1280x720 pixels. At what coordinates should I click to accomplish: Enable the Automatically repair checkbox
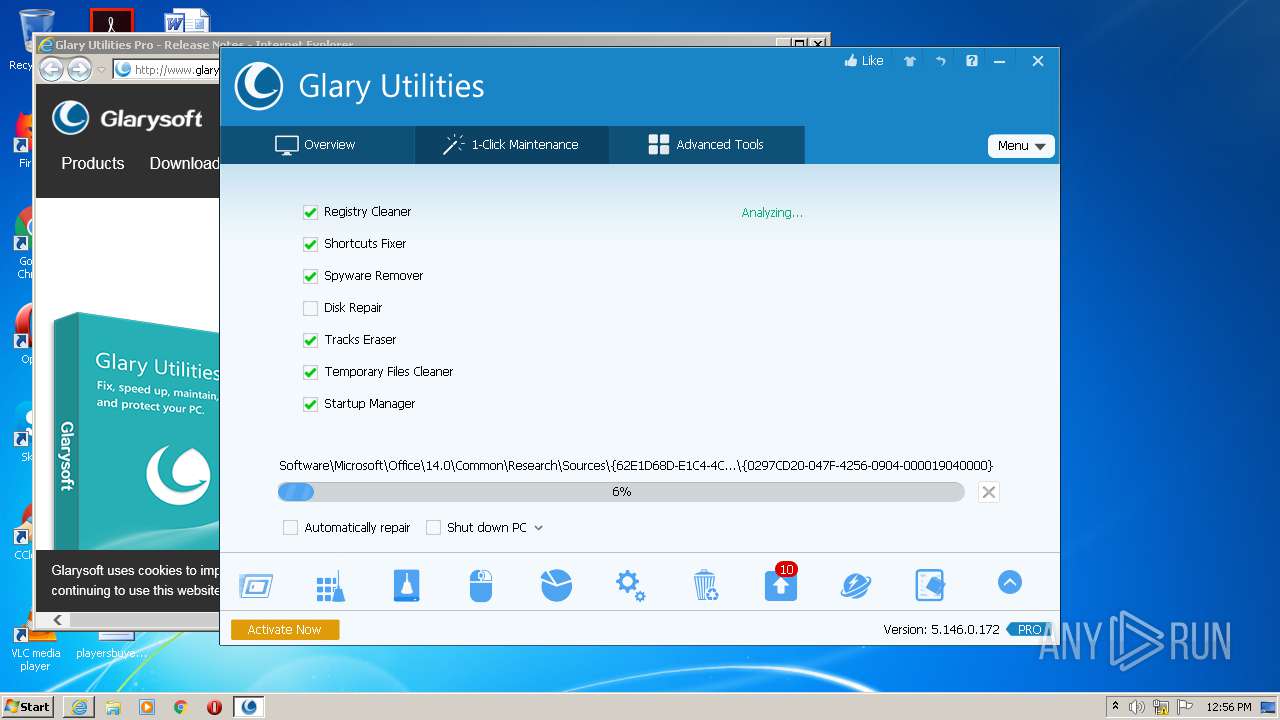tap(290, 528)
